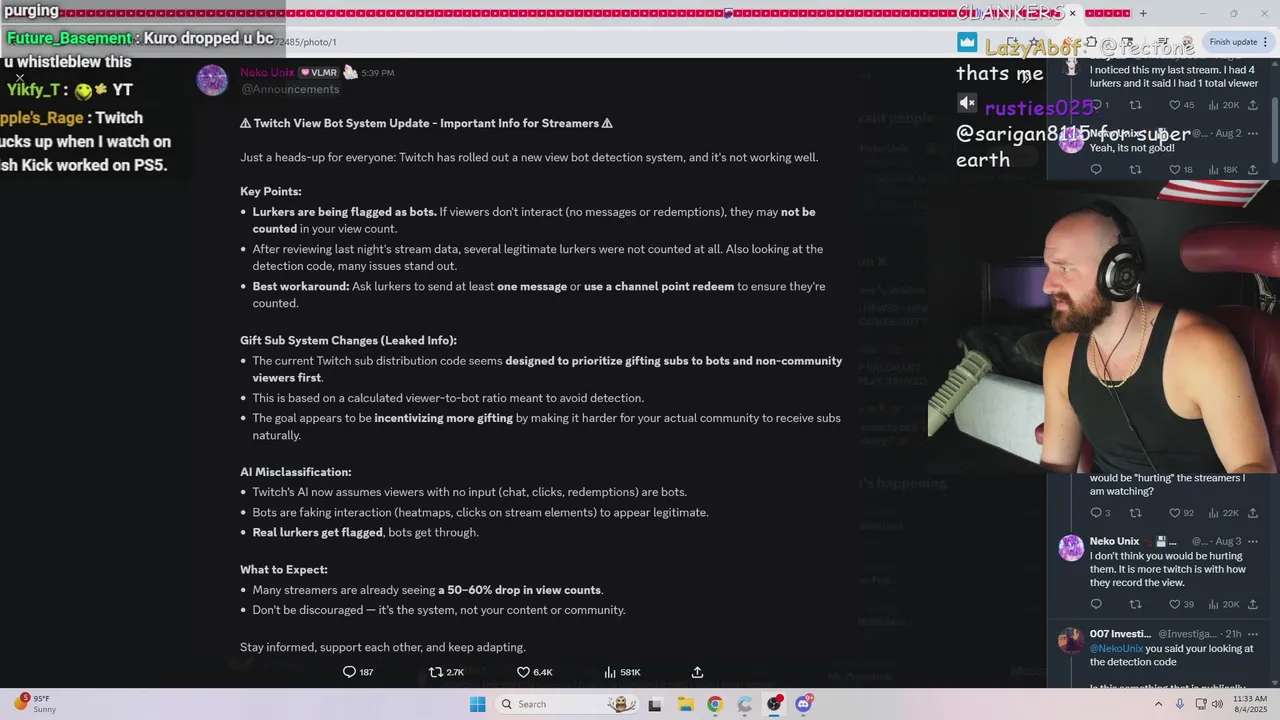Share the Neko Unix Aug 3 reply
This screenshot has height=720, width=1280.
(x=1253, y=604)
